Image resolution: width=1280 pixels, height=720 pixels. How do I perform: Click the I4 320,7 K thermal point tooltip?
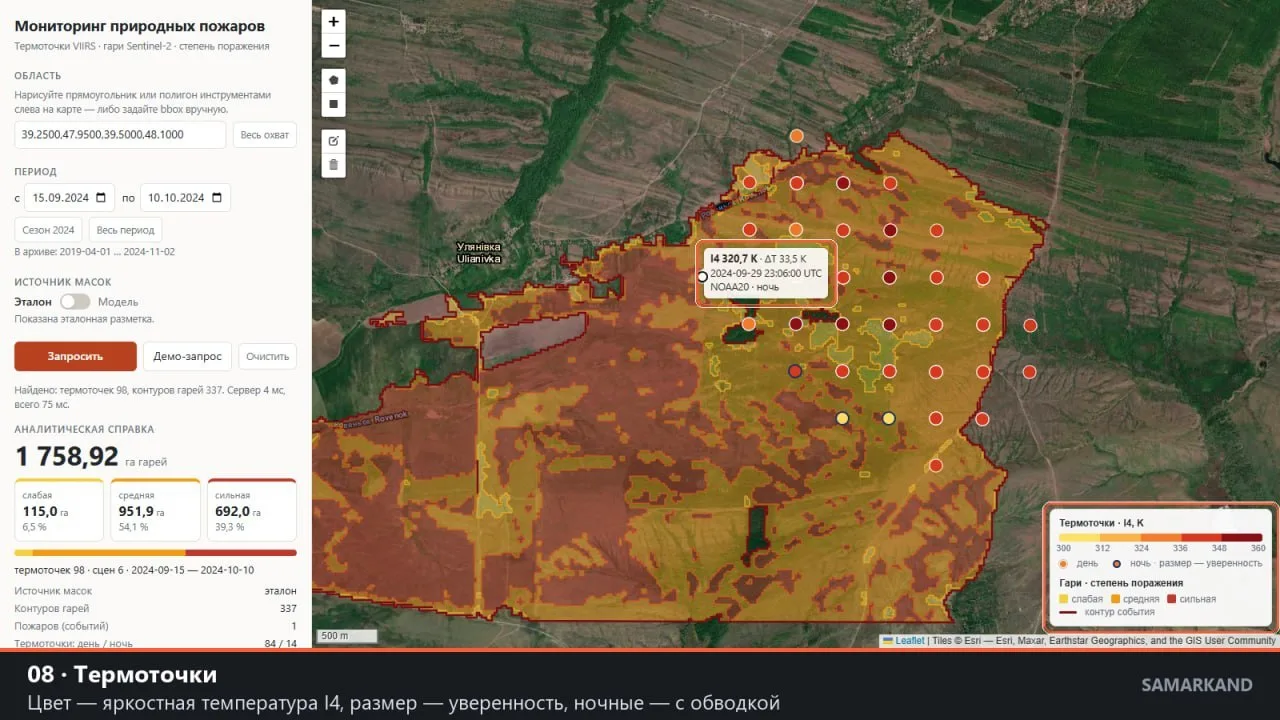(766, 272)
